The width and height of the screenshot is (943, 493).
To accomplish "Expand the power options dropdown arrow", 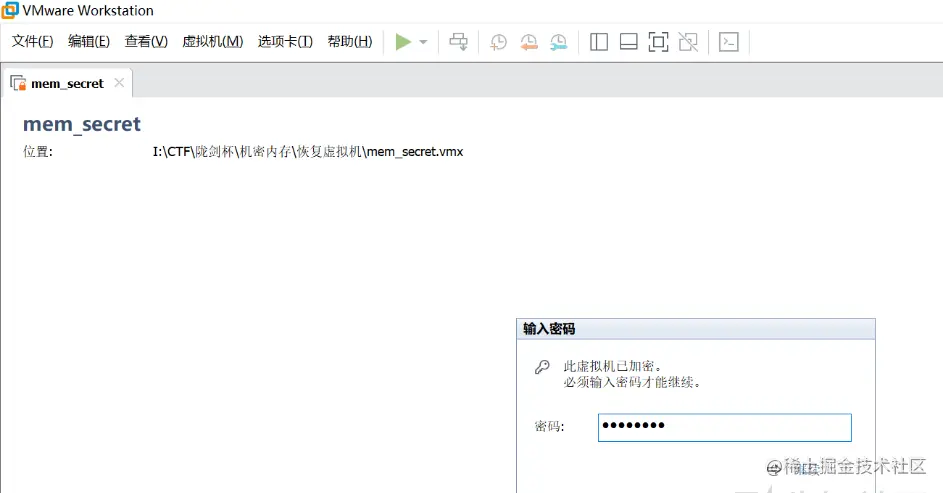I will click(x=423, y=42).
